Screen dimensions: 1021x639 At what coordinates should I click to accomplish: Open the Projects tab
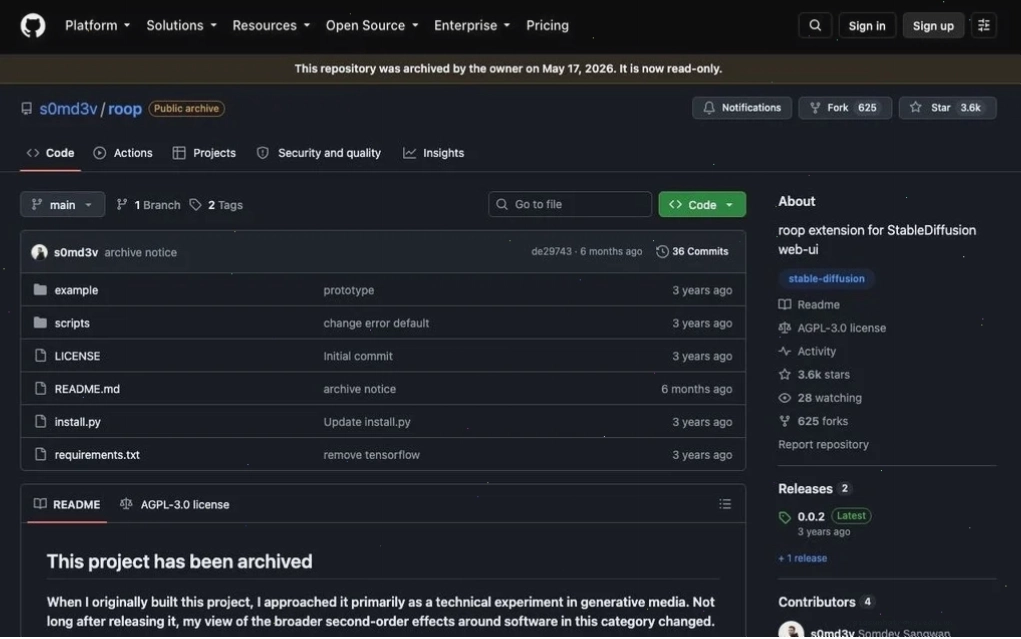point(204,153)
